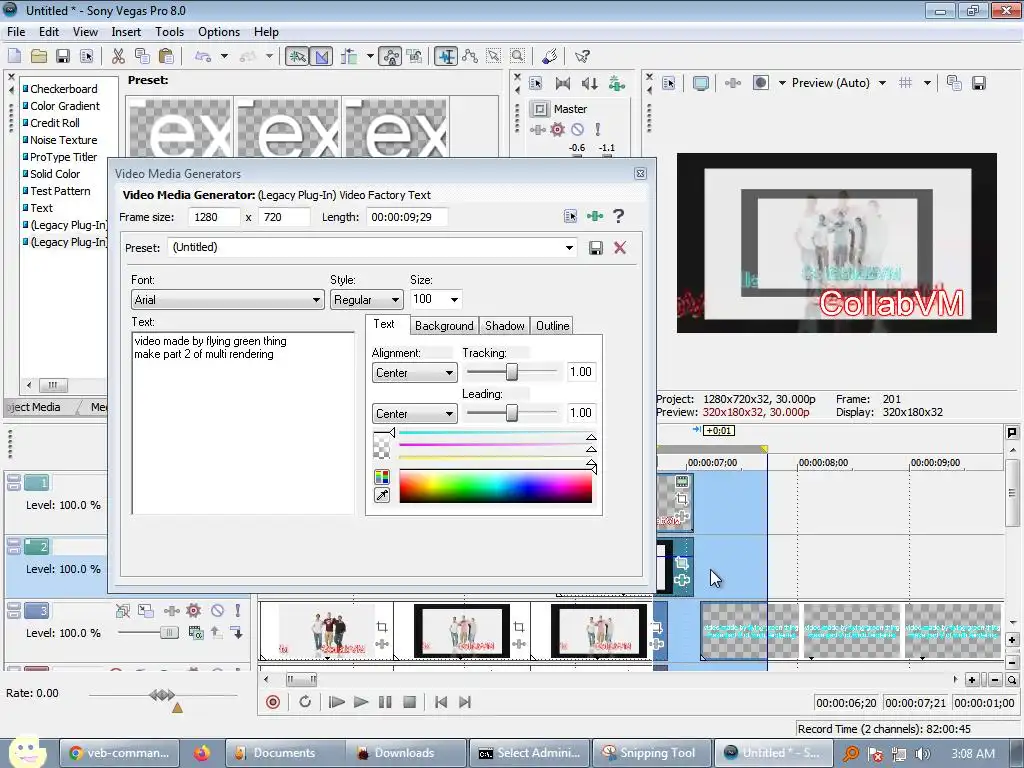This screenshot has height=768, width=1024.
Task: Expand Preset dropdown (Untitled)
Action: [x=569, y=248]
